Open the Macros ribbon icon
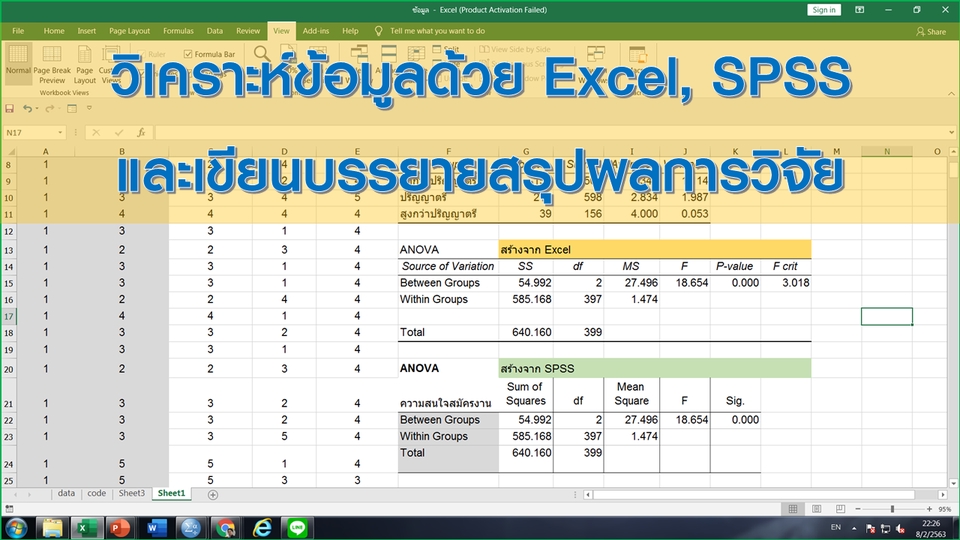960x540 pixels. click(x=637, y=54)
